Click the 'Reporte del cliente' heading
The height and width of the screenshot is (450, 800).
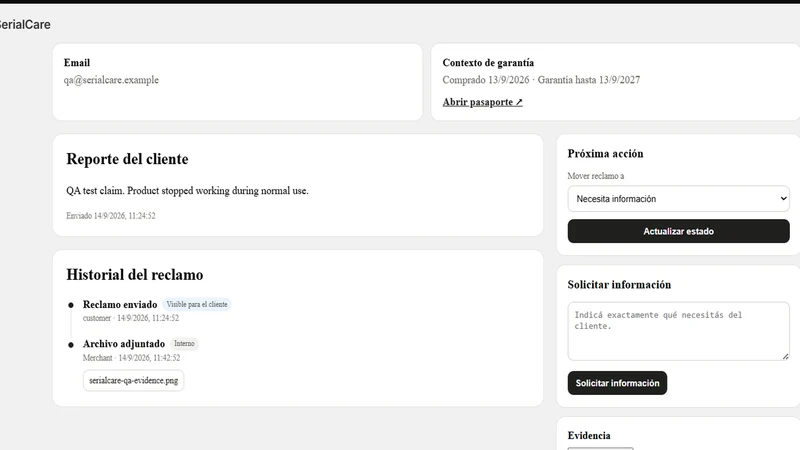coord(127,159)
